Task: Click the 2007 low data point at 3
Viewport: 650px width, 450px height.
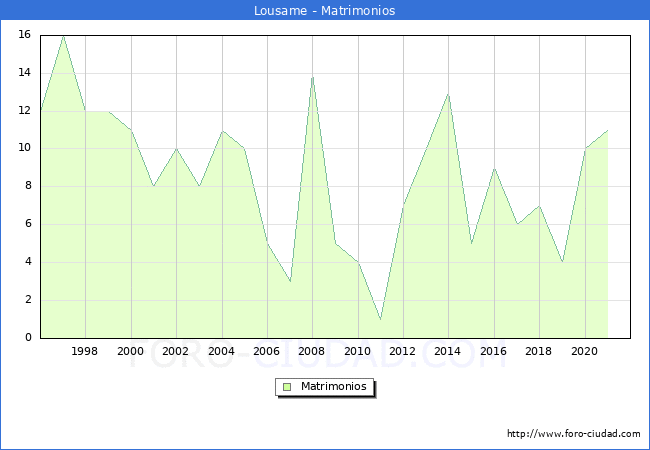Action: coord(290,281)
